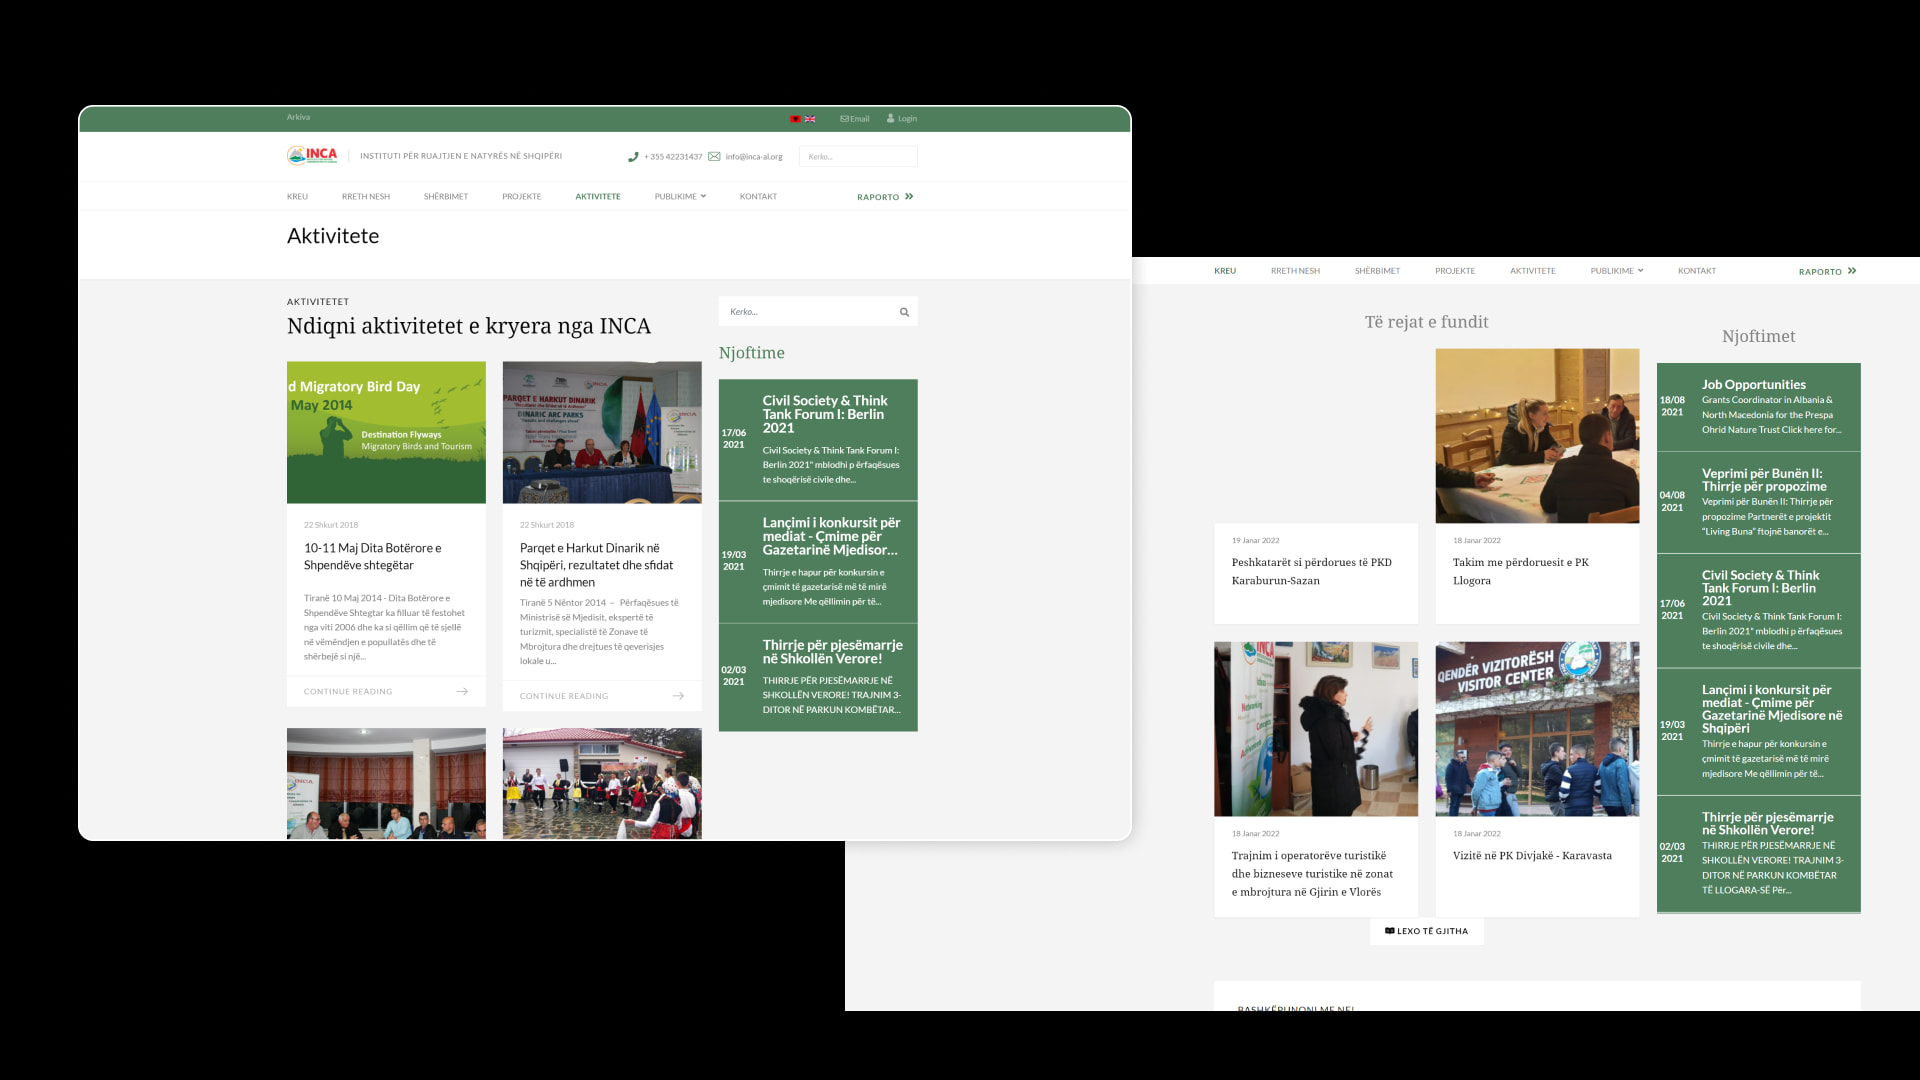Click '19 Janar 2022' date text

[1255, 541]
